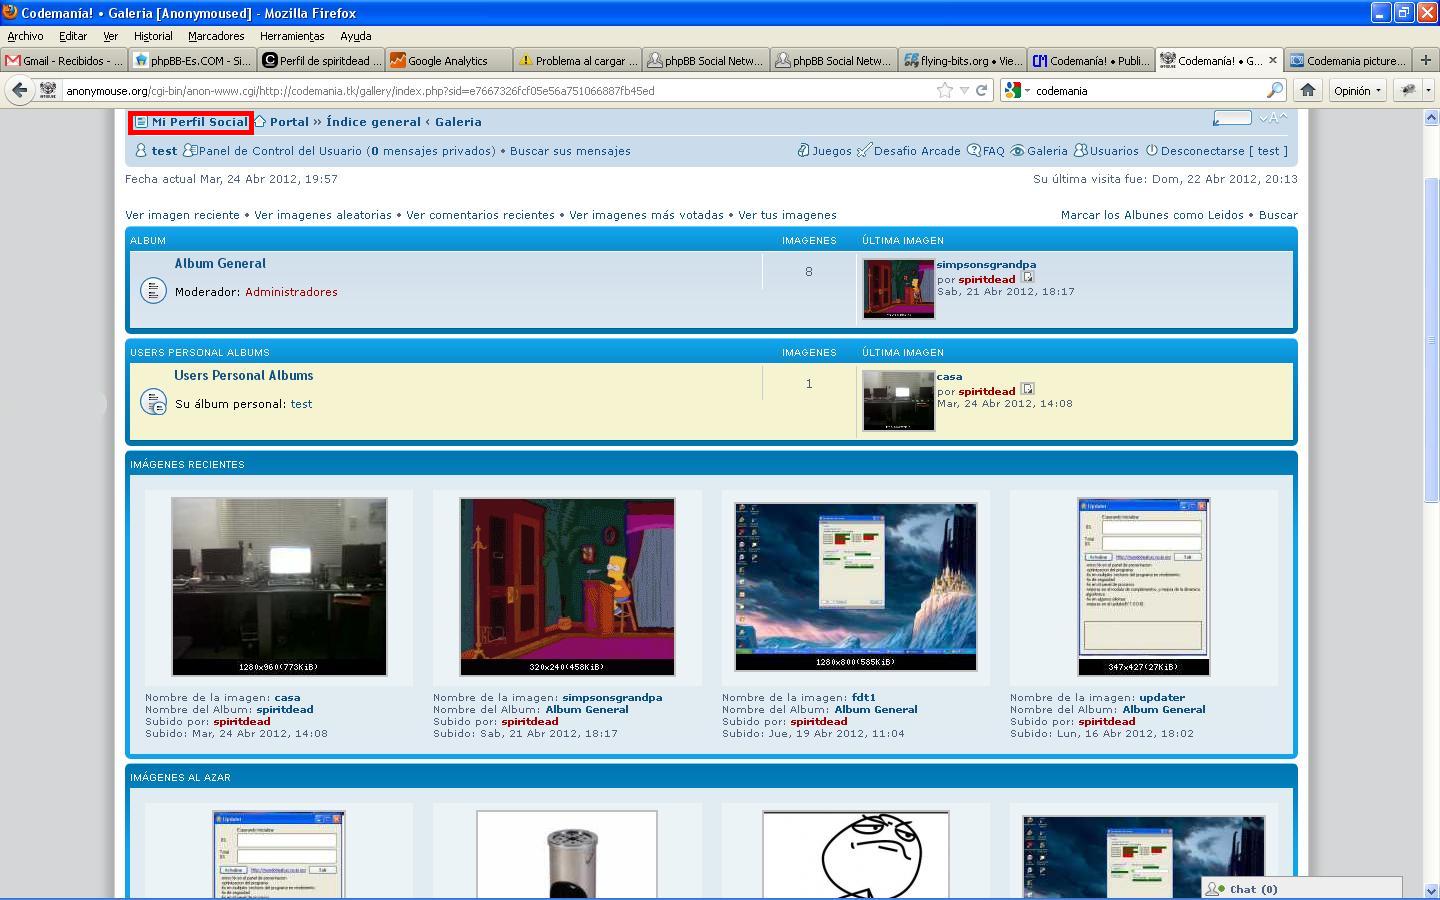
Task: Switch to the Codemania picture tab
Action: pos(1346,60)
